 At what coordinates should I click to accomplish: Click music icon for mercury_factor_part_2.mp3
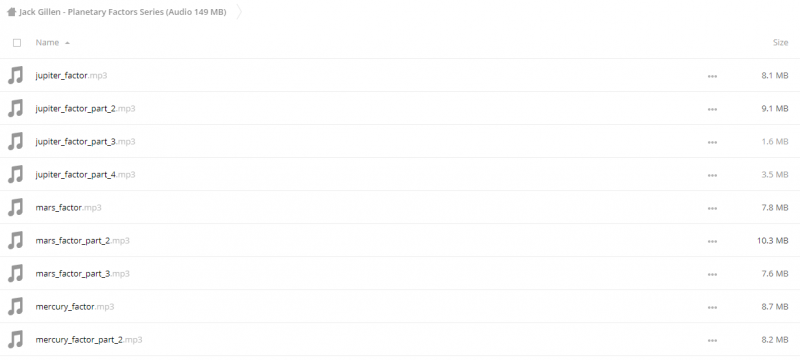click(16, 340)
